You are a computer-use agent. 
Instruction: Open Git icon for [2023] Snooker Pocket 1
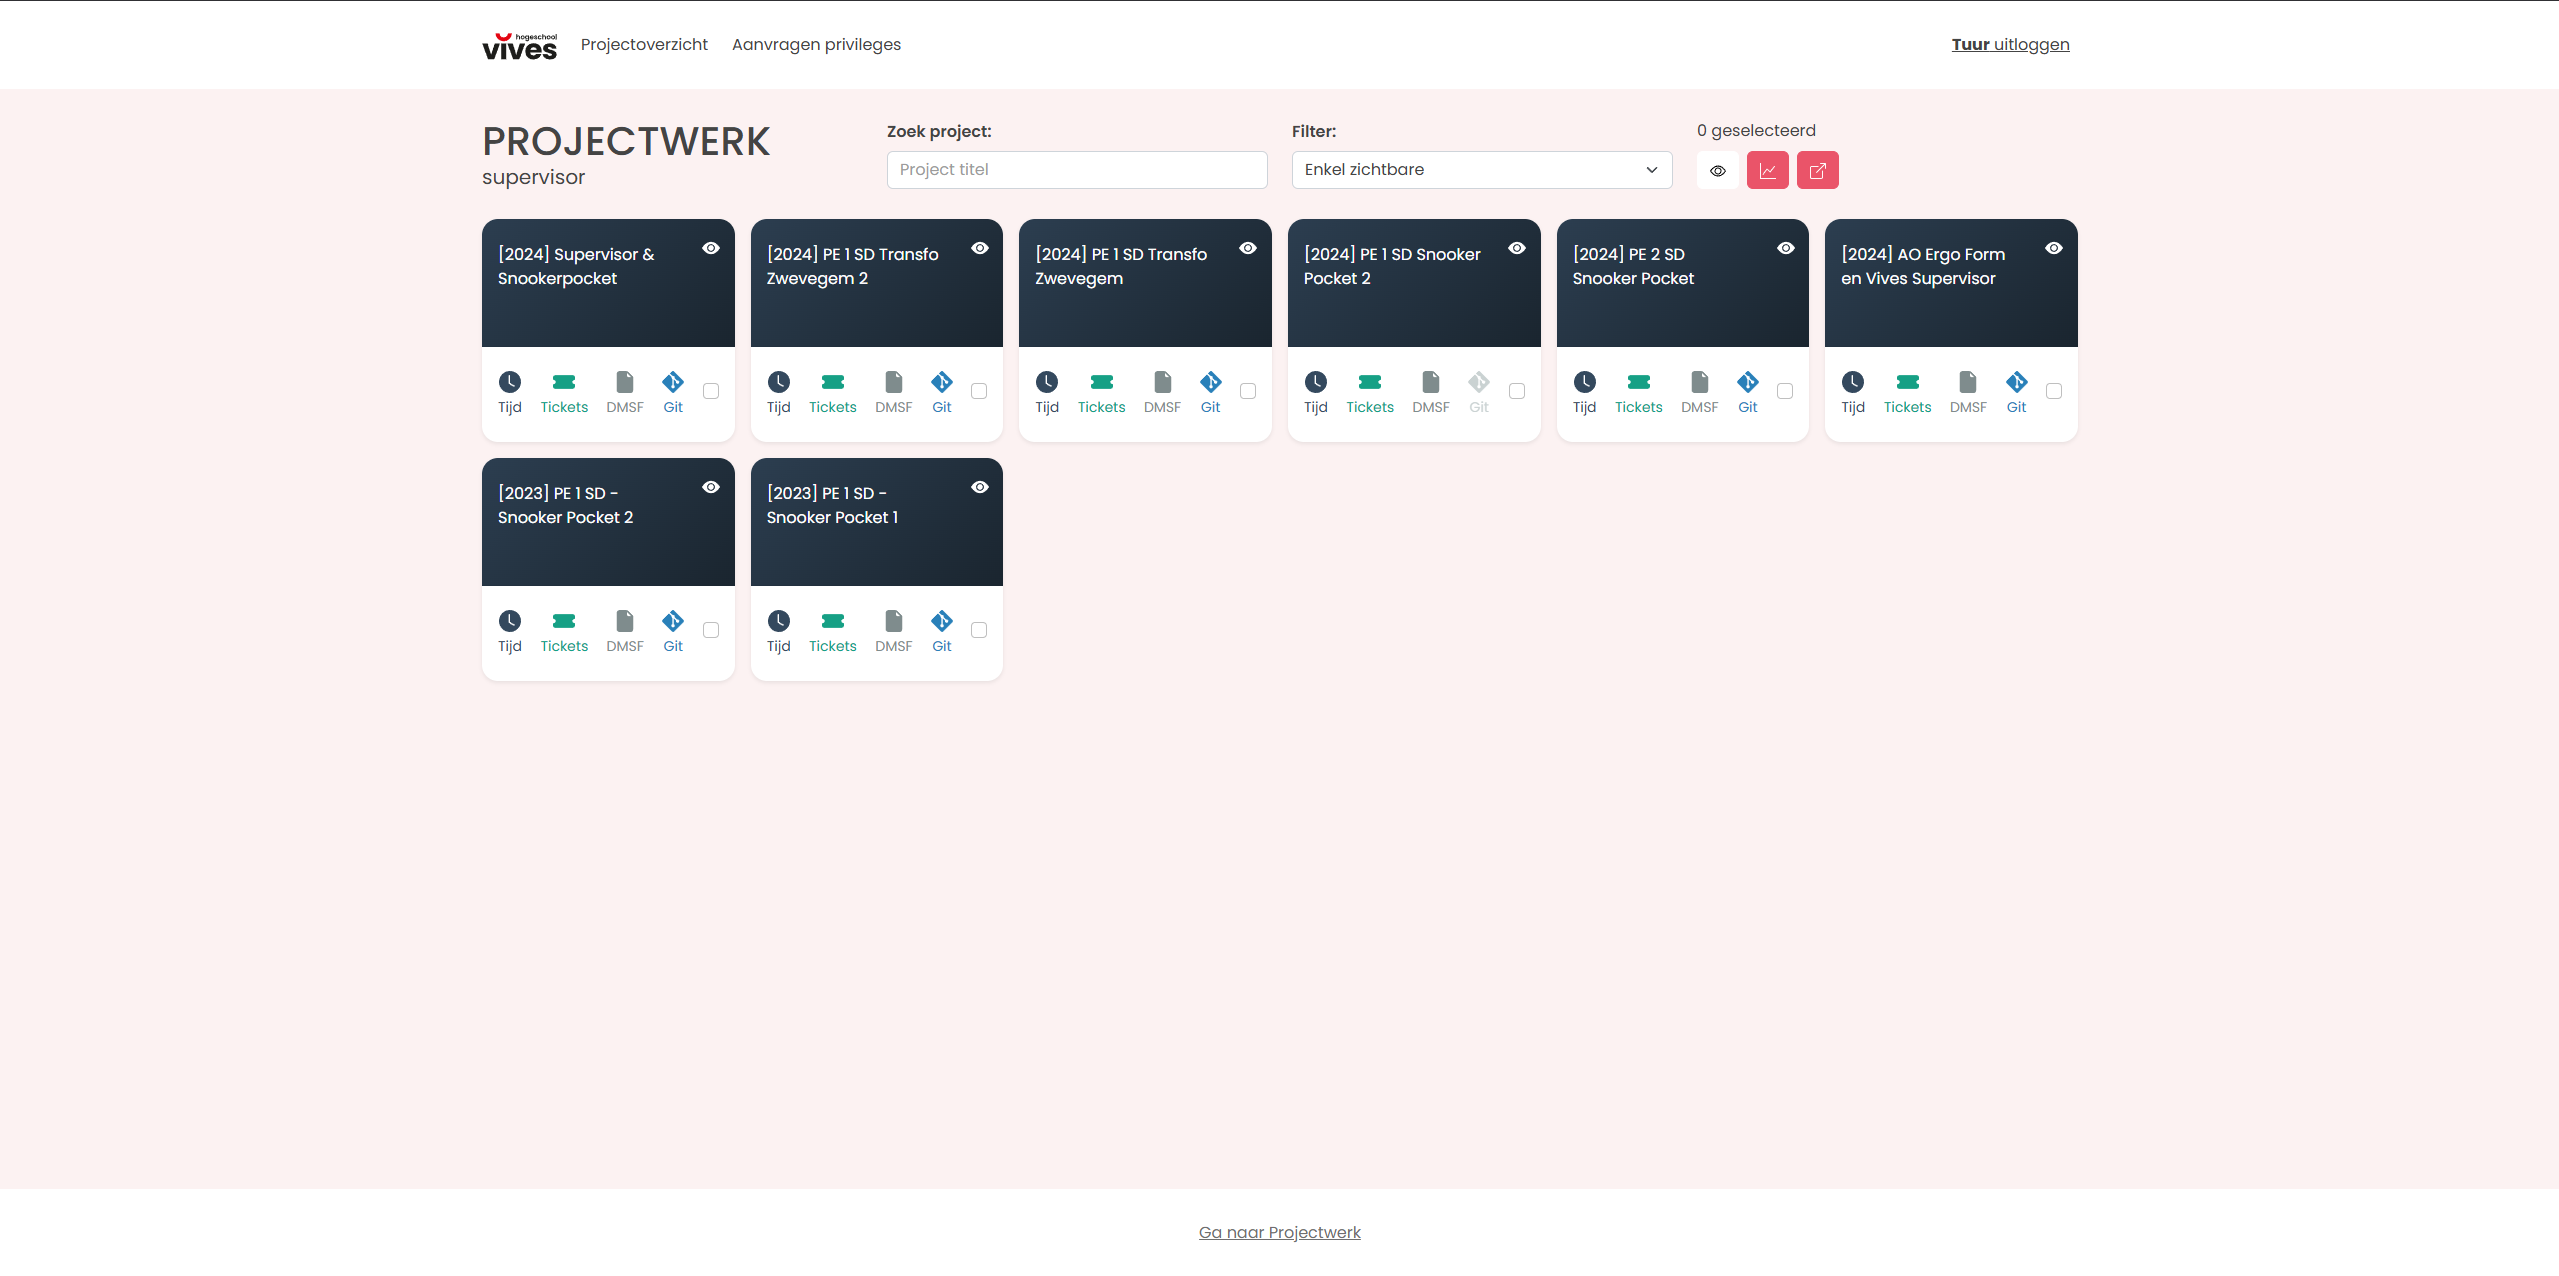[941, 621]
